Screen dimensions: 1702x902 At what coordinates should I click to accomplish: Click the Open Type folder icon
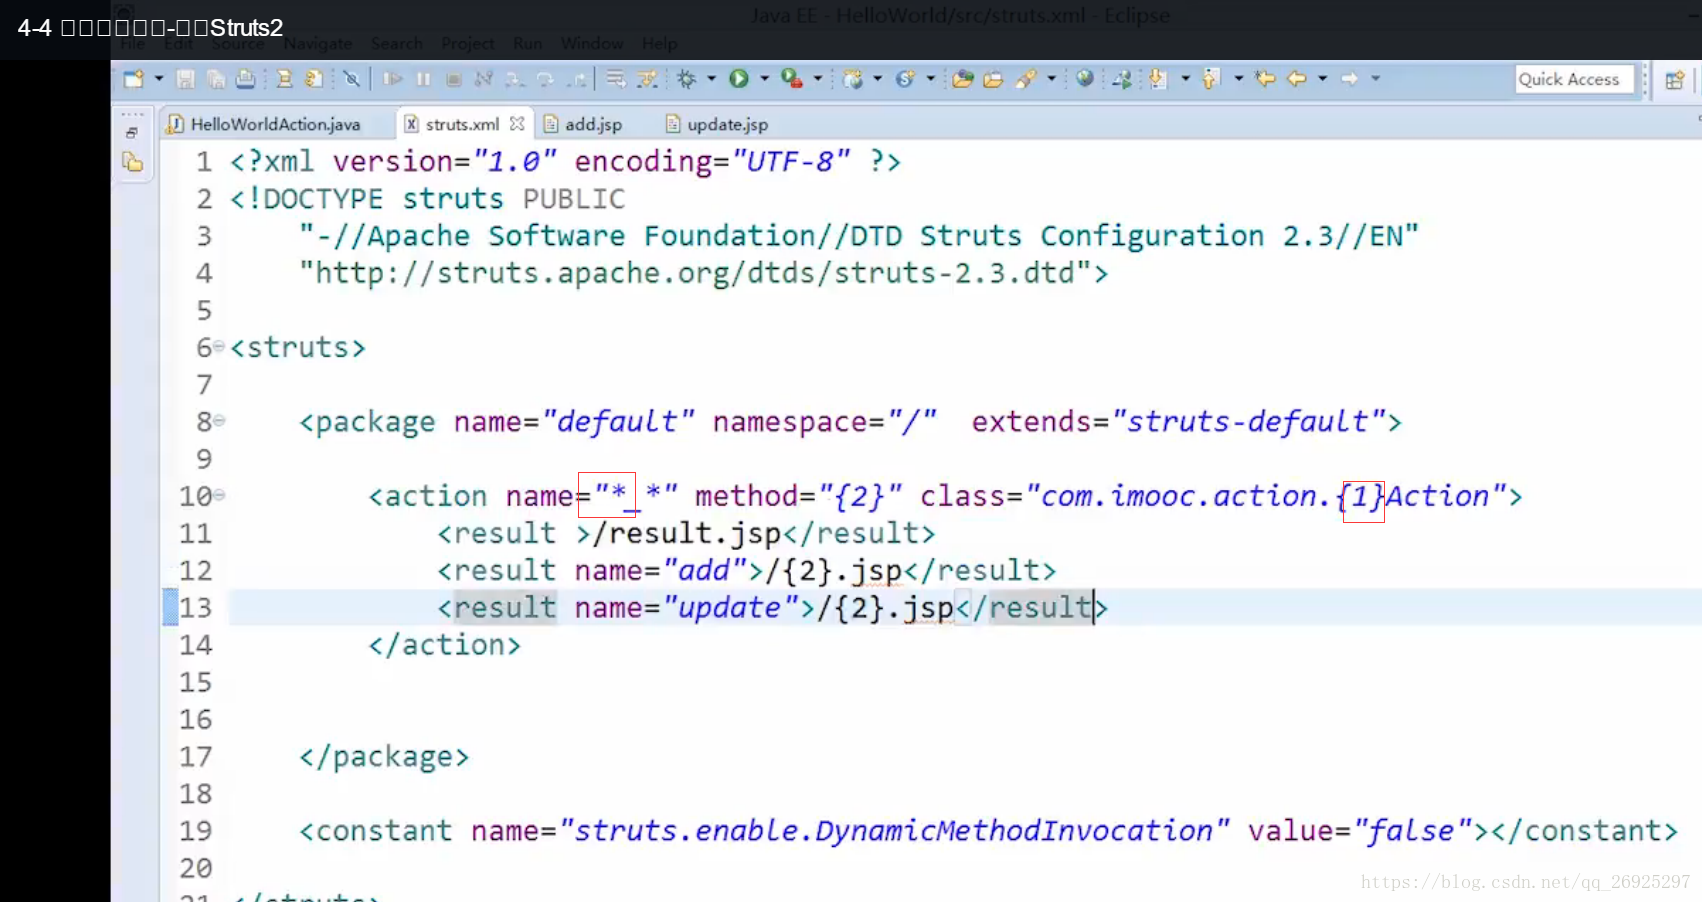pyautogui.click(x=963, y=78)
